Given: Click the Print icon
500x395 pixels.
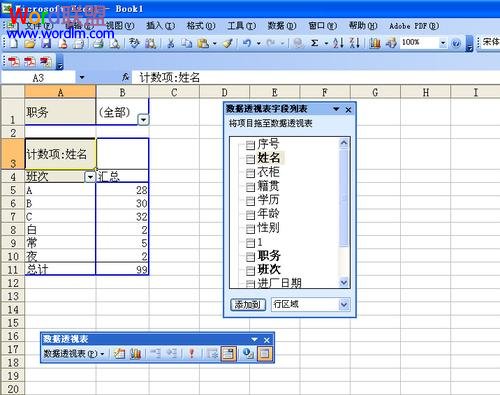Looking at the screenshot, I should click(98, 43).
